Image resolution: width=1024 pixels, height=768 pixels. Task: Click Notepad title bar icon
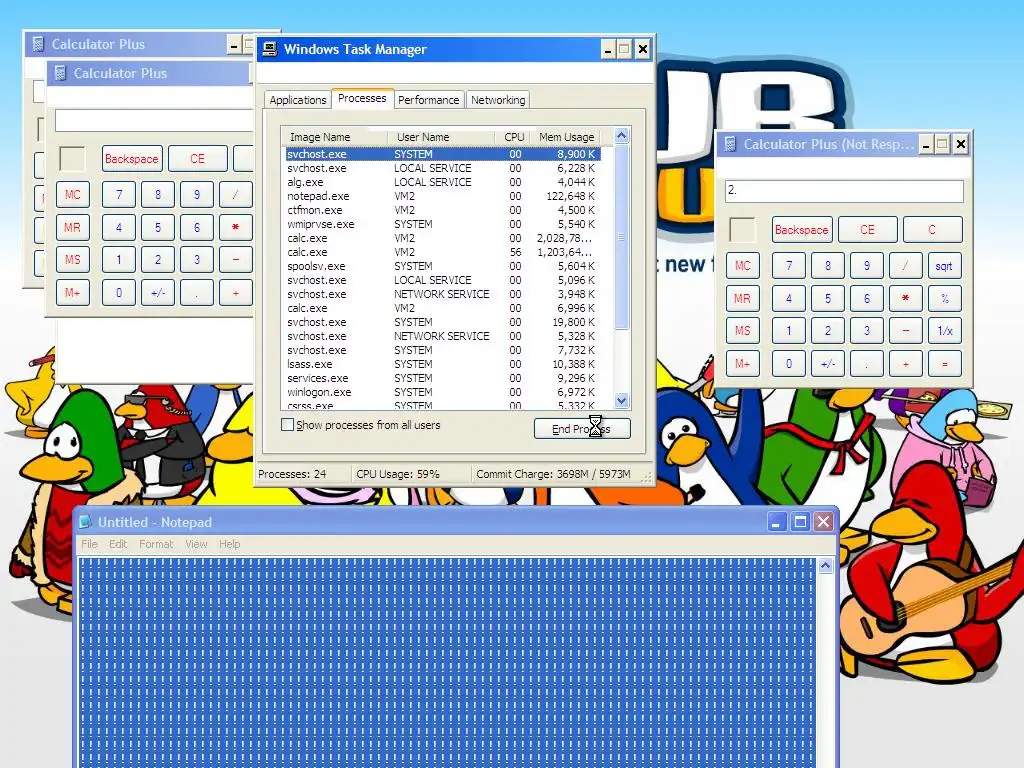85,522
